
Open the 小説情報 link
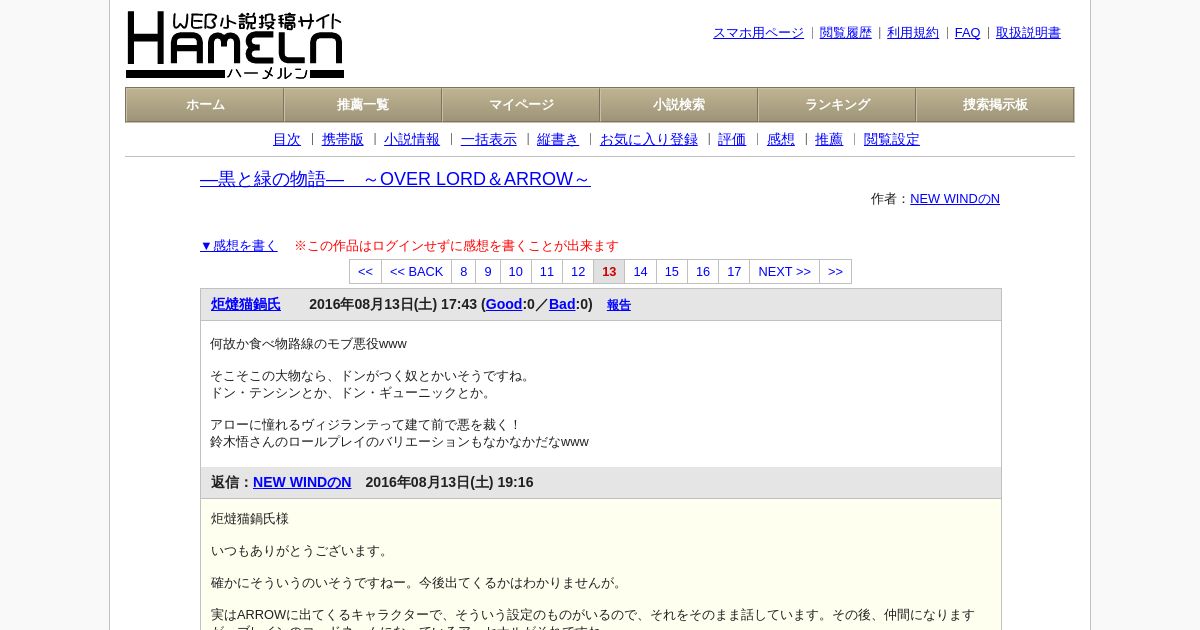(x=412, y=140)
